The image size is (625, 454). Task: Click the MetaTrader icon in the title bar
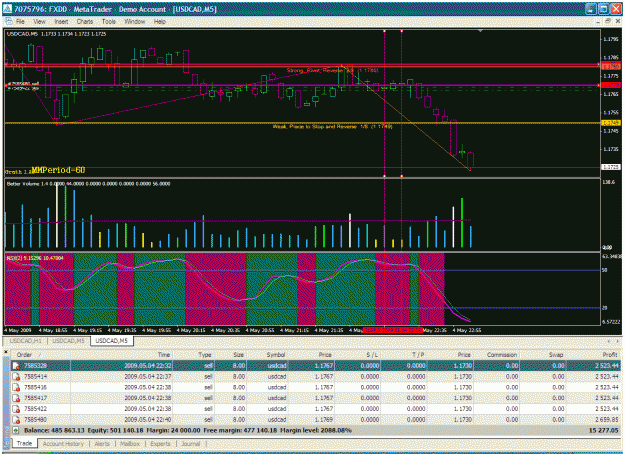pos(8,9)
